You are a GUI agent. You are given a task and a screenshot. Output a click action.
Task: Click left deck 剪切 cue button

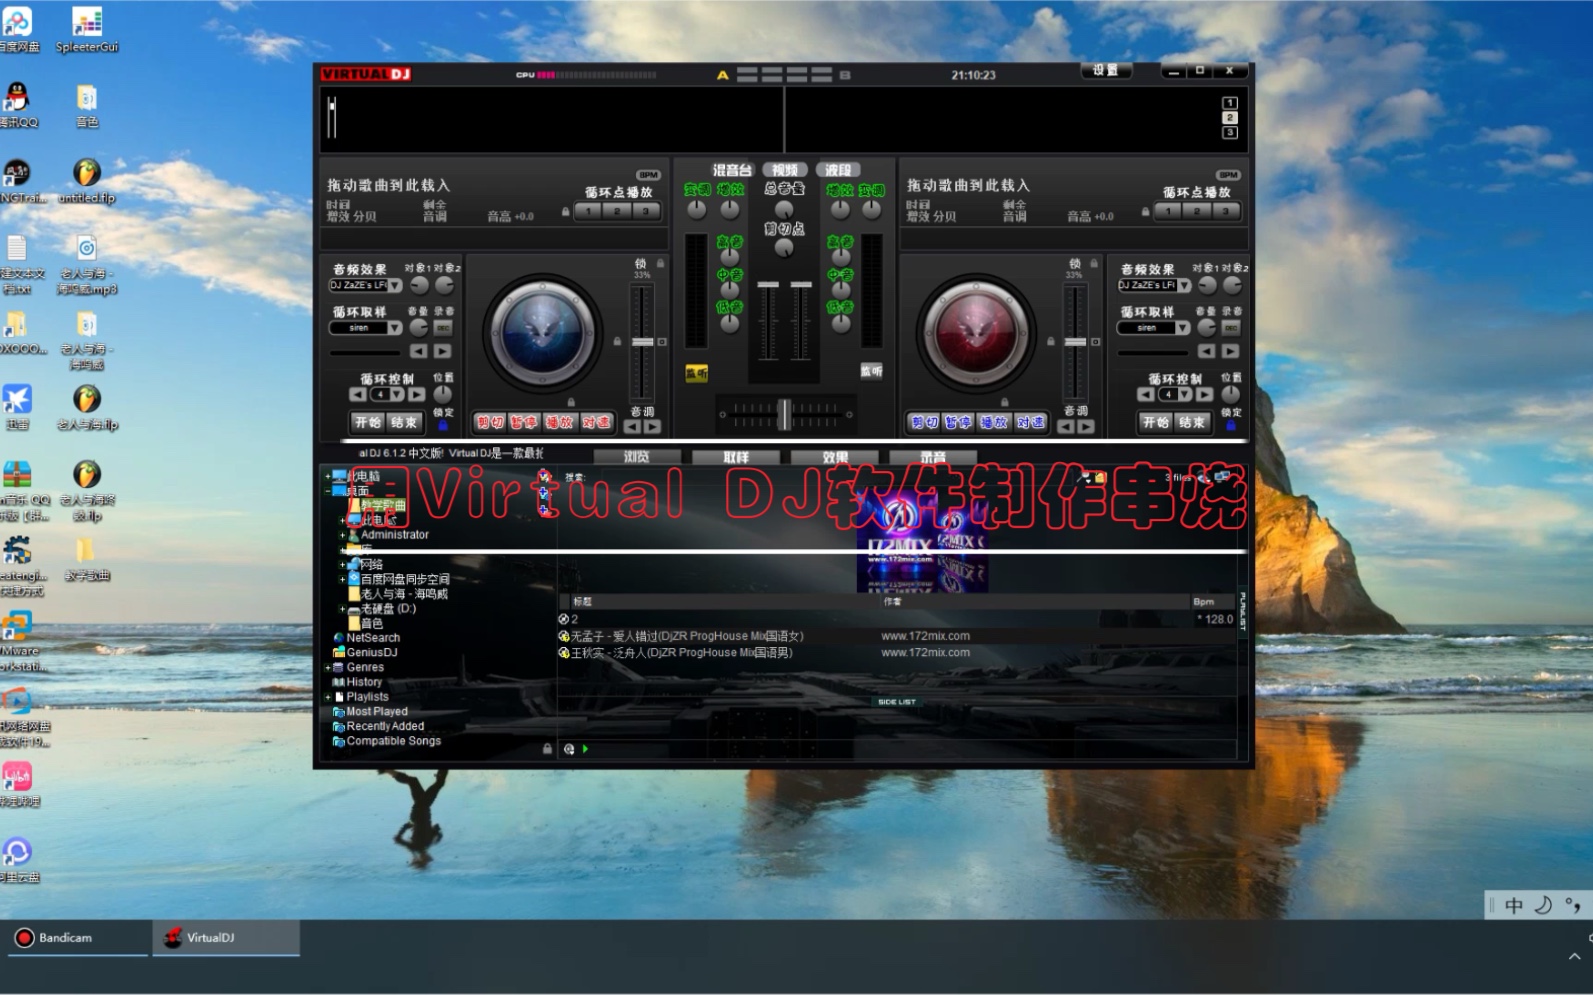coord(490,423)
